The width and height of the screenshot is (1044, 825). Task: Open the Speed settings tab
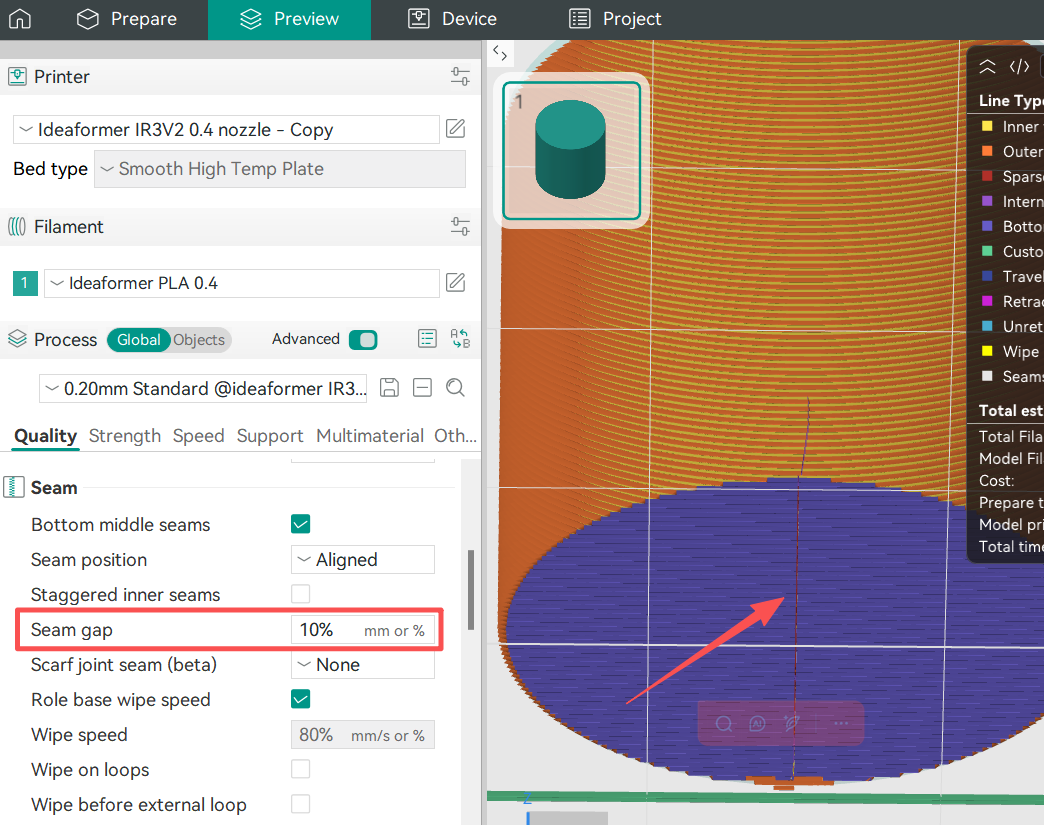pos(198,435)
